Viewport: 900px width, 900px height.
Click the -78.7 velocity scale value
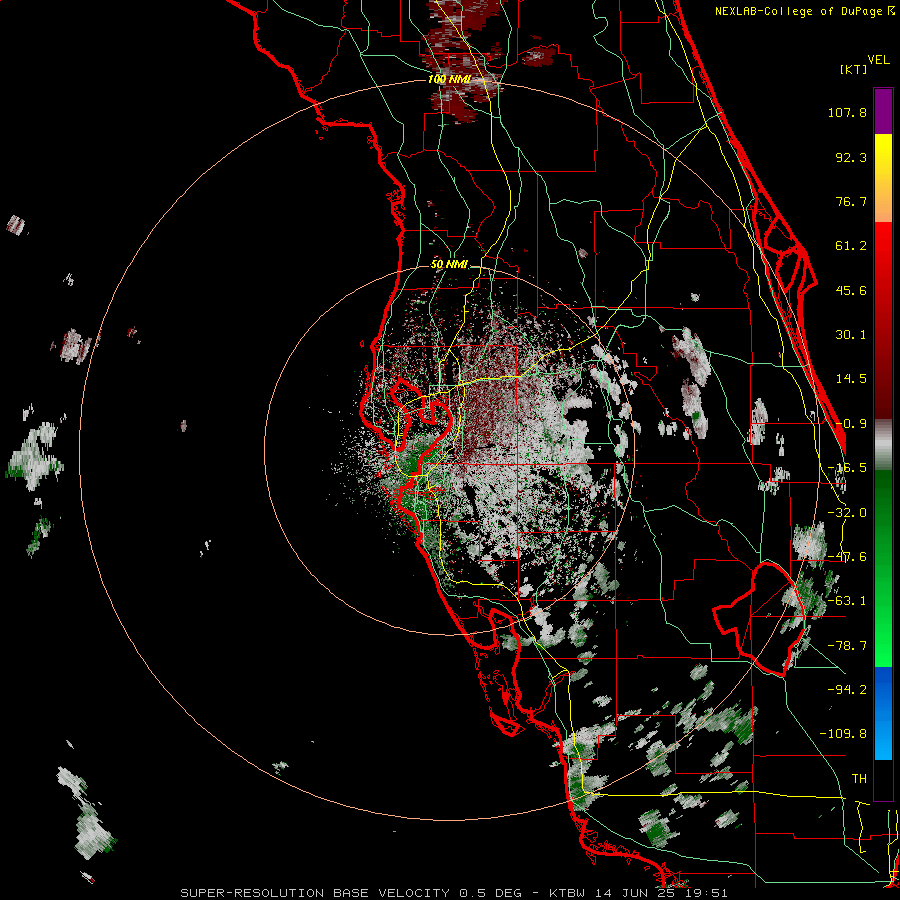pyautogui.click(x=847, y=646)
